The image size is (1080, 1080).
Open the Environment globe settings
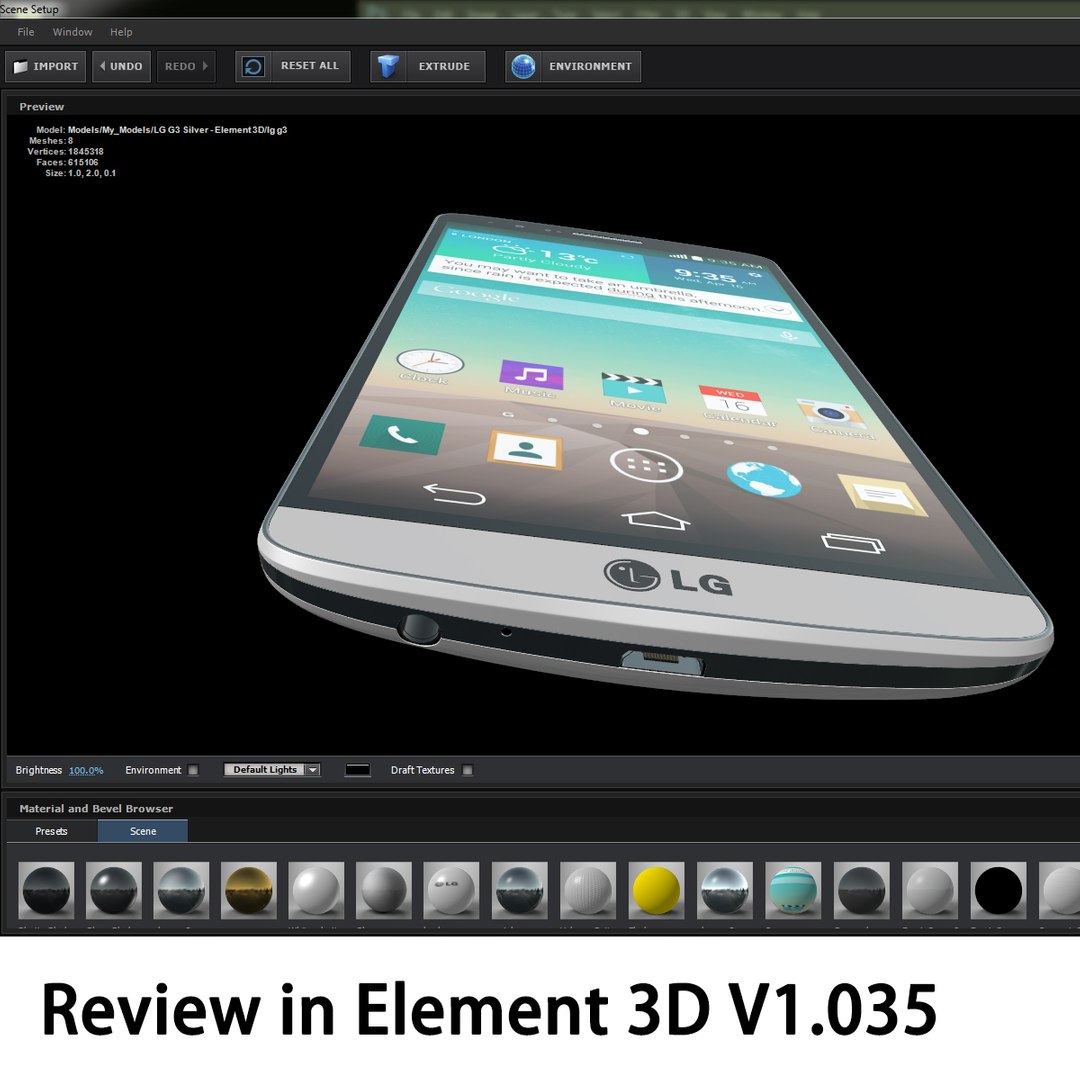point(573,66)
